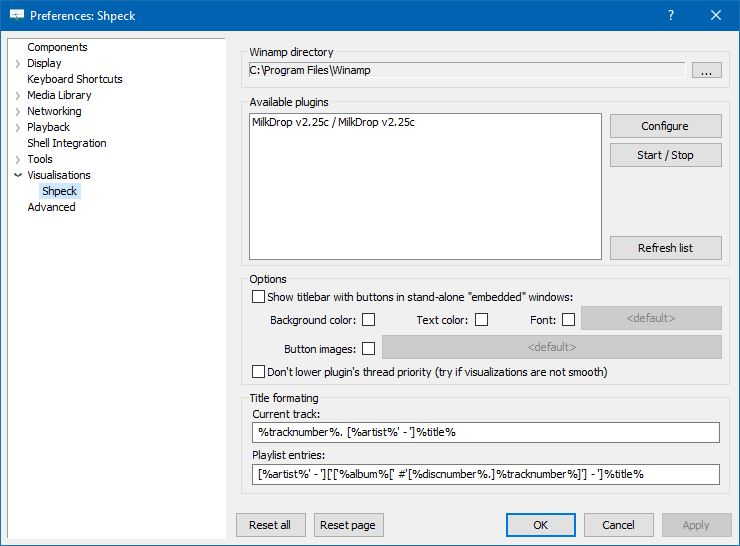Screen dimensions: 740x546
Task: Click the Refresh list button
Action: click(665, 248)
